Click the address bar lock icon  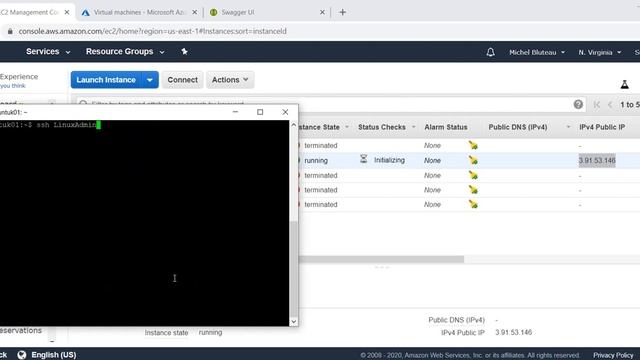coord(10,31)
